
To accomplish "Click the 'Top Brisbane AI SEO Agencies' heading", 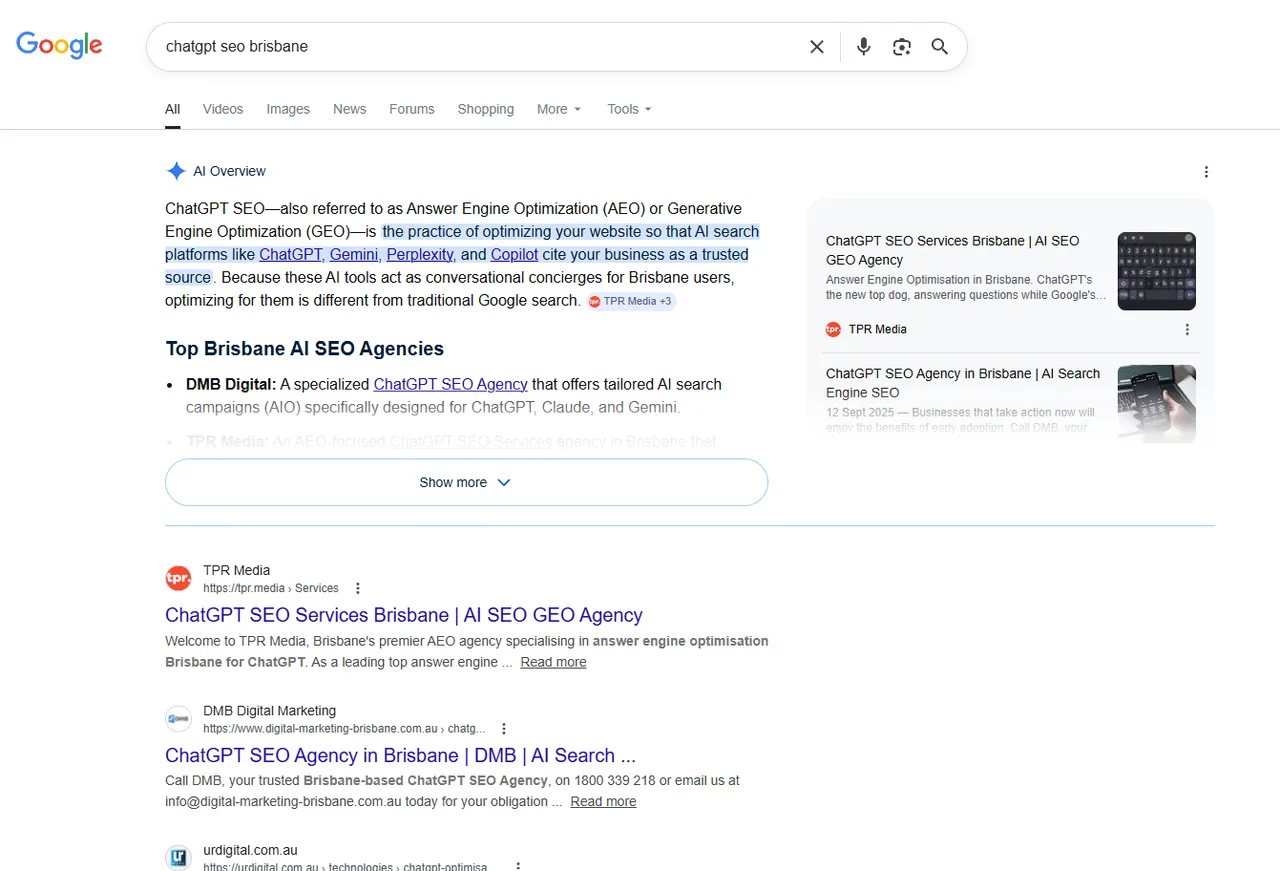I will tap(305, 349).
